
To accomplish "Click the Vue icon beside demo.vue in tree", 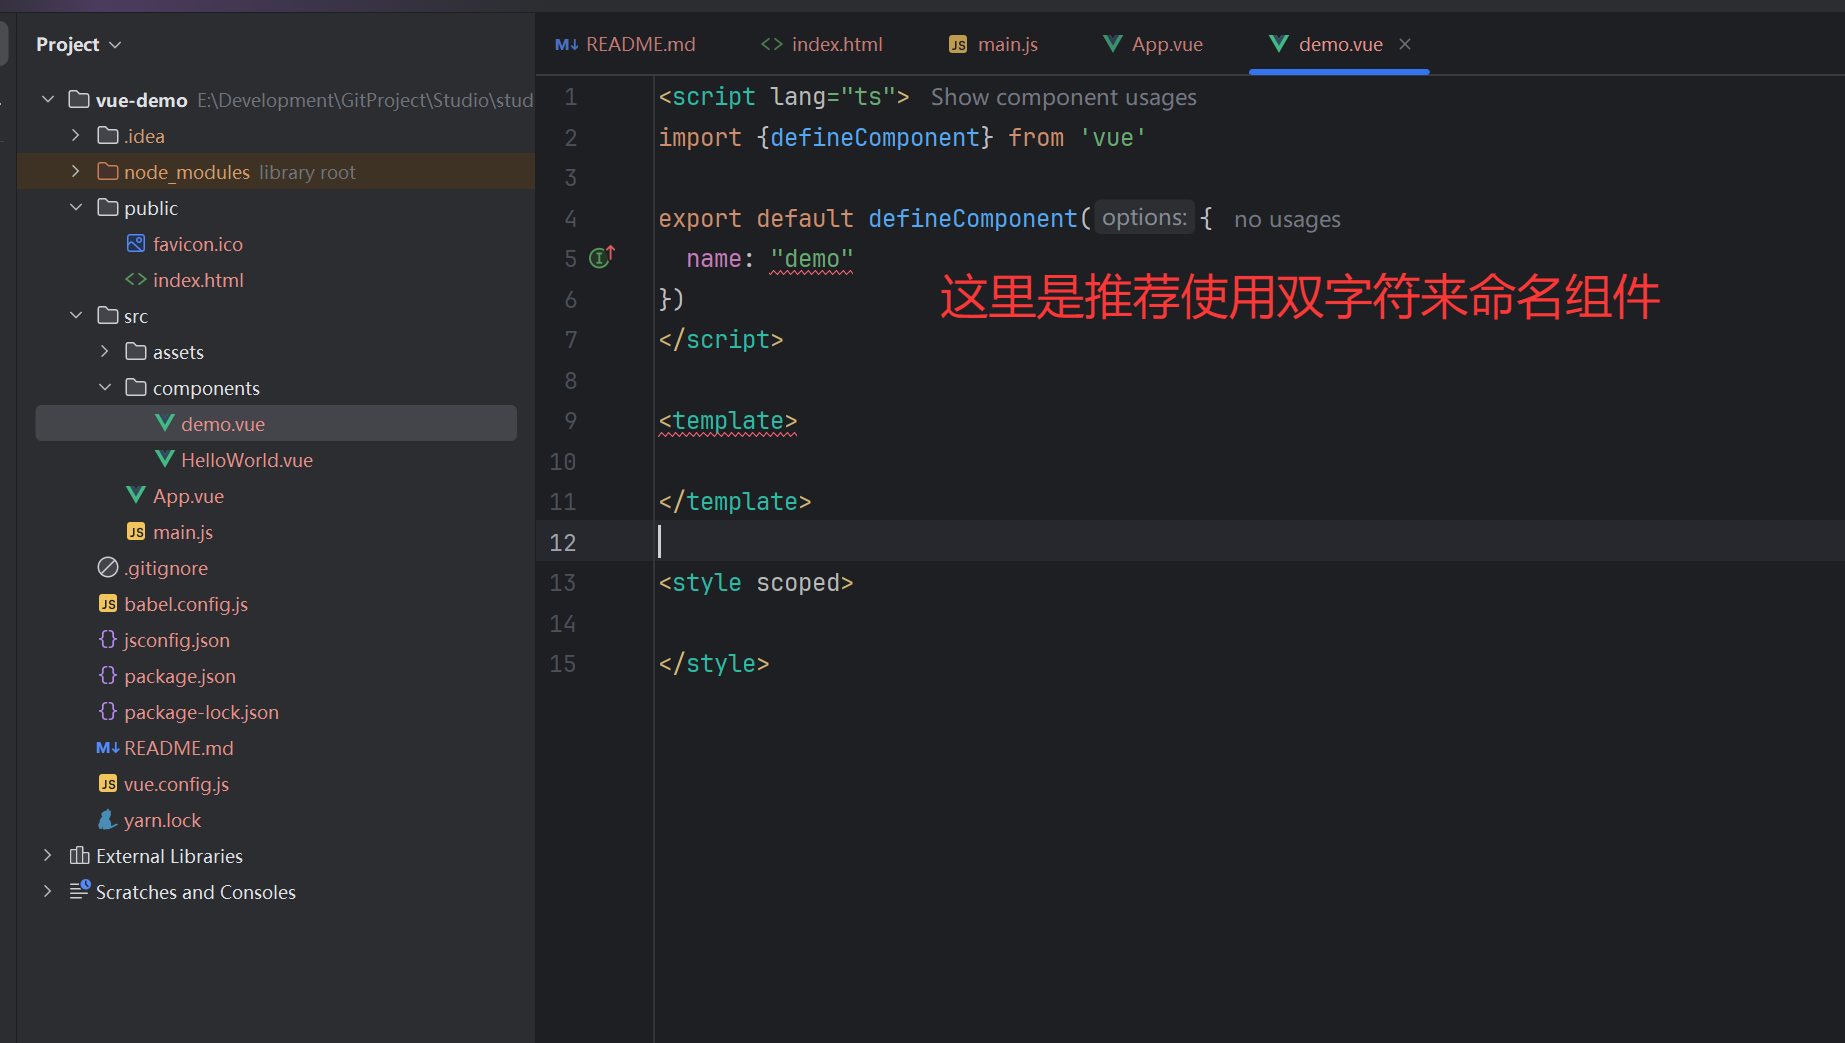I will click(x=165, y=423).
